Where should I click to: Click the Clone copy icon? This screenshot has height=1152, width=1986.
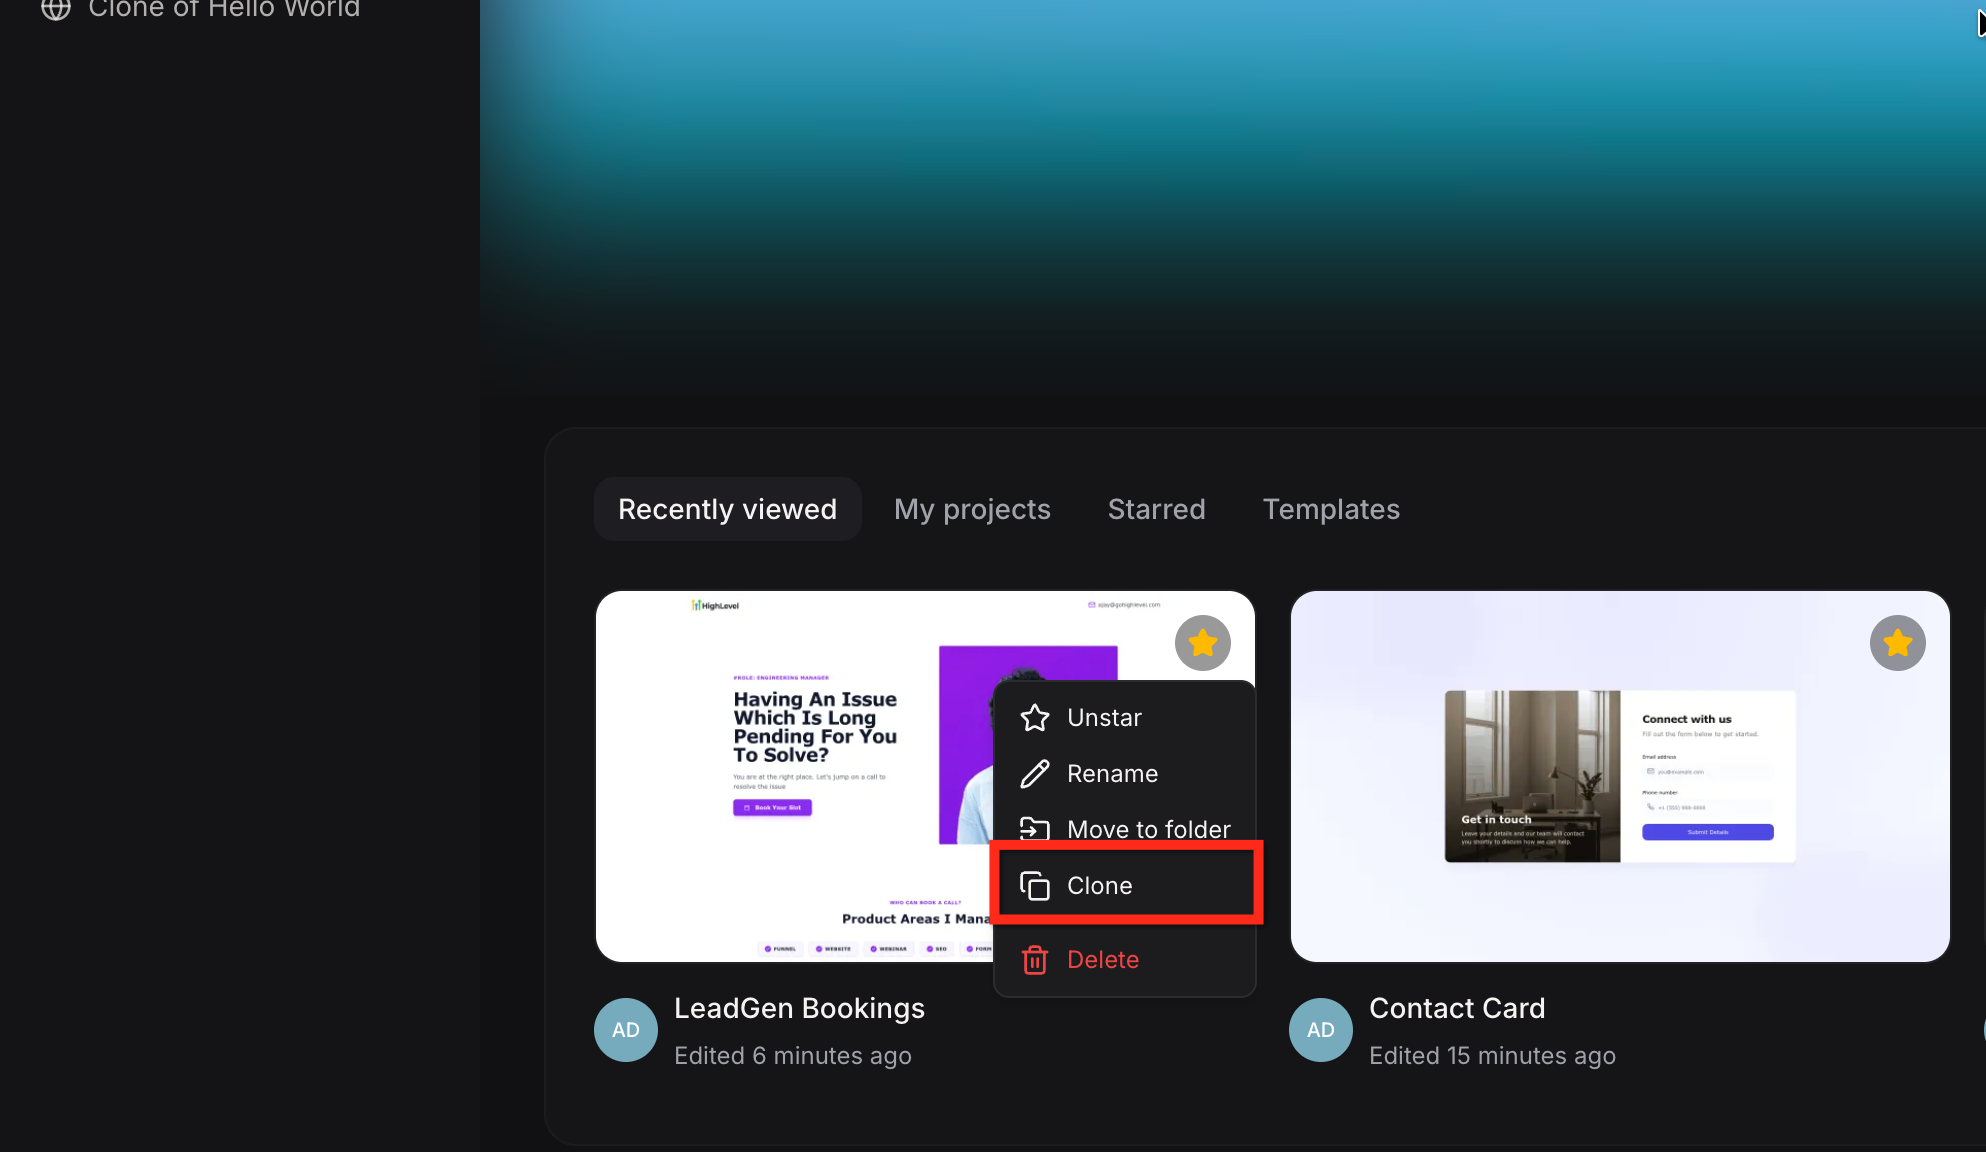point(1035,886)
